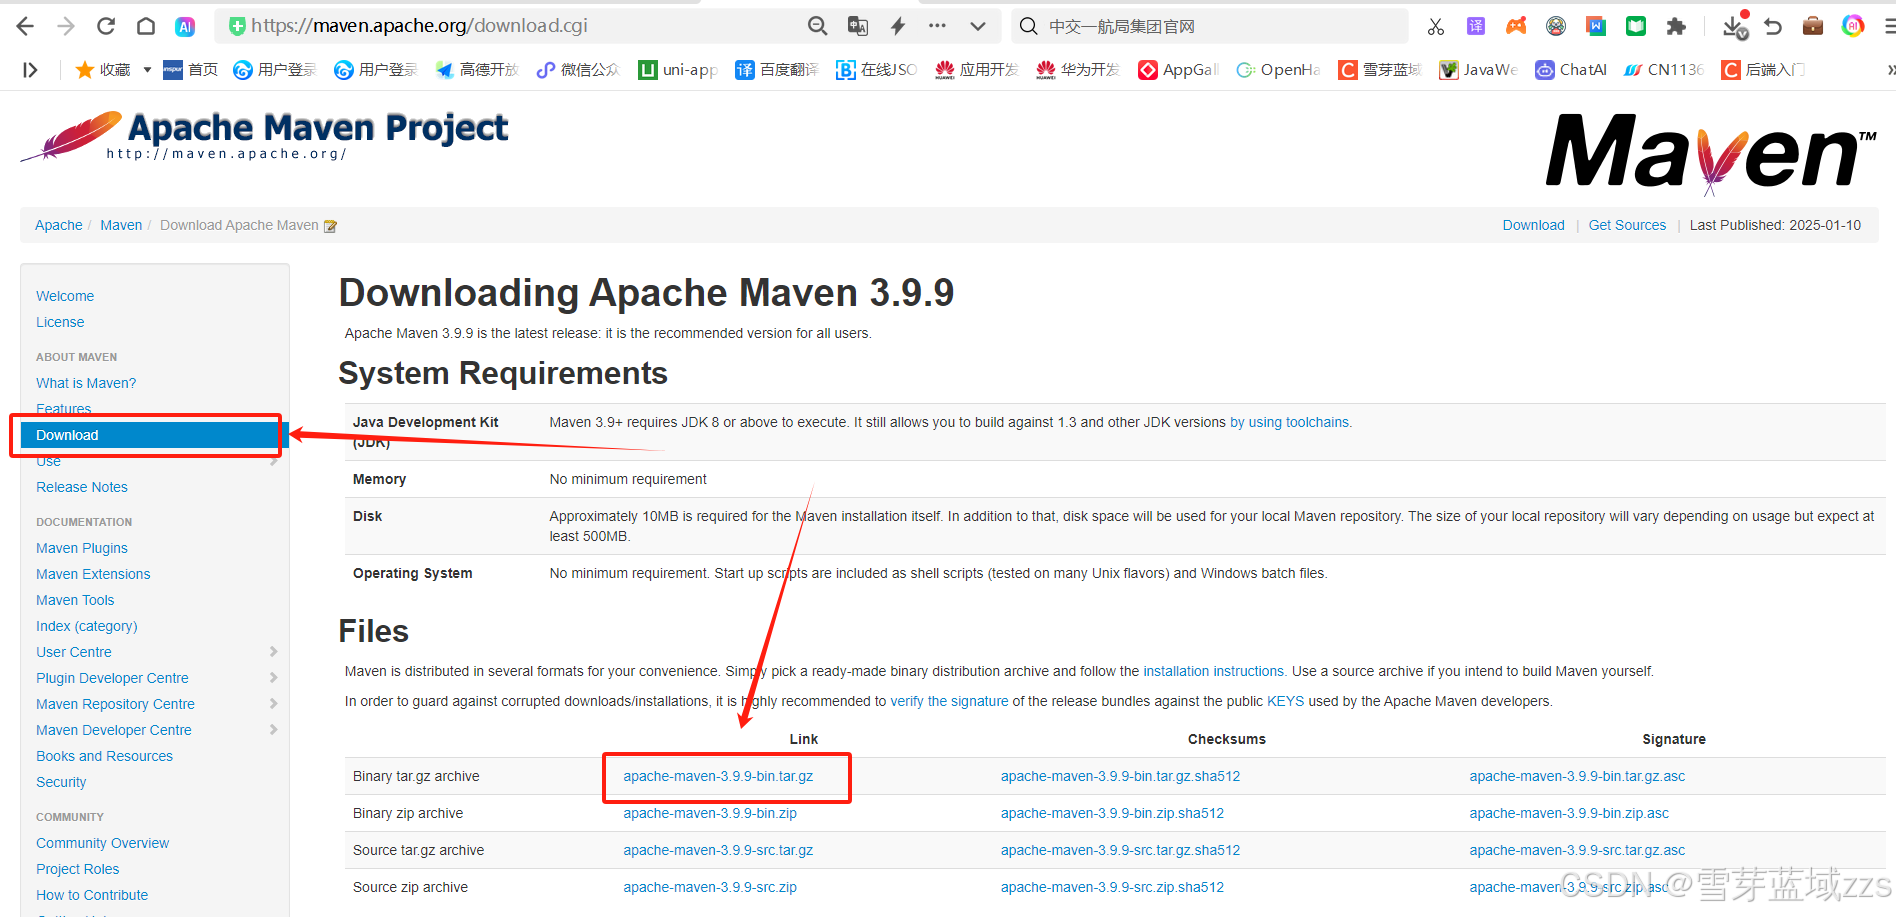Click the round avatar extension icon
Screen dimensions: 1896x917
click(x=1556, y=26)
